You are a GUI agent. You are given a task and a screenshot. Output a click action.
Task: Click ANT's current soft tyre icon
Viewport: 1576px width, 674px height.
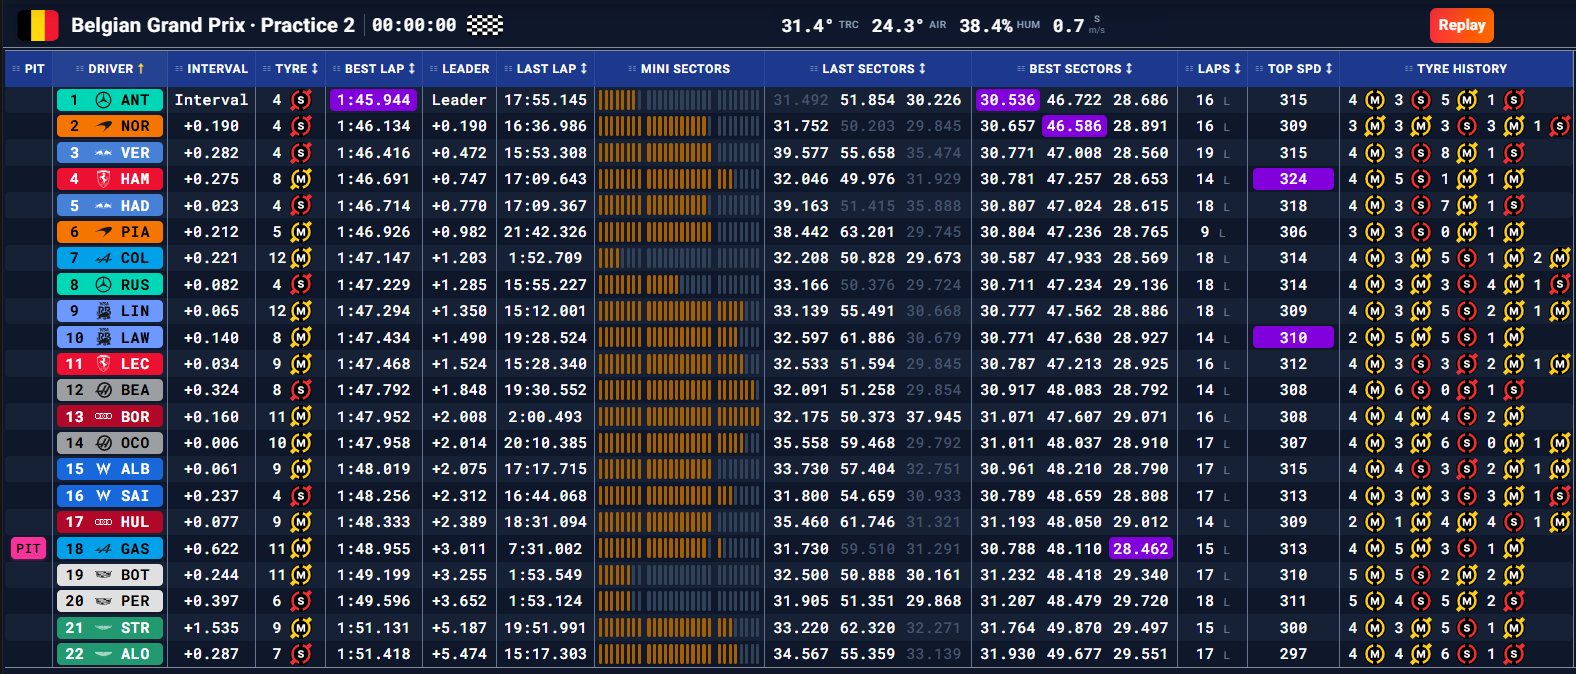point(301,100)
